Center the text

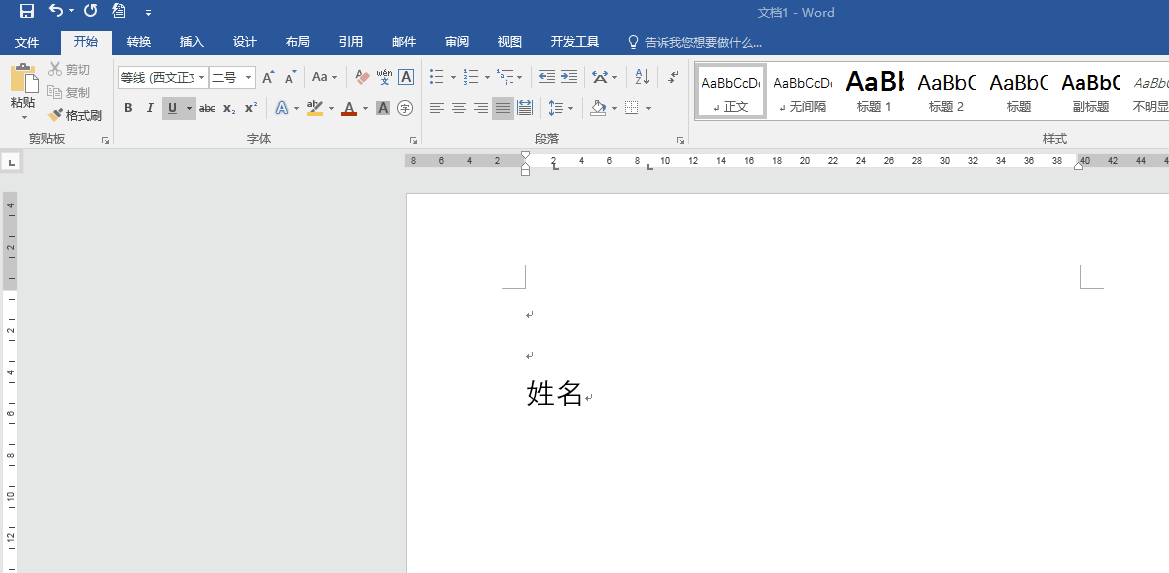point(459,108)
